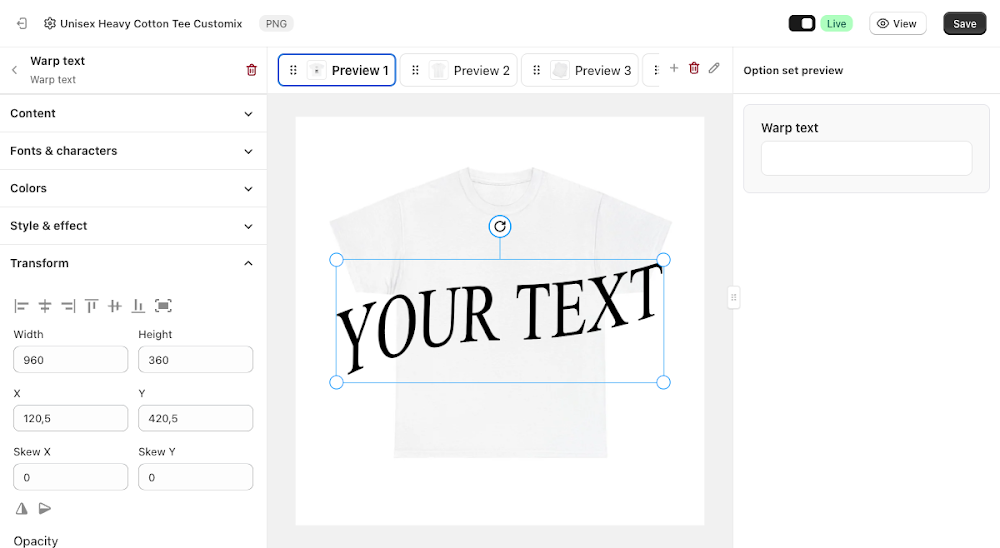Flip layer vertically

click(45, 508)
